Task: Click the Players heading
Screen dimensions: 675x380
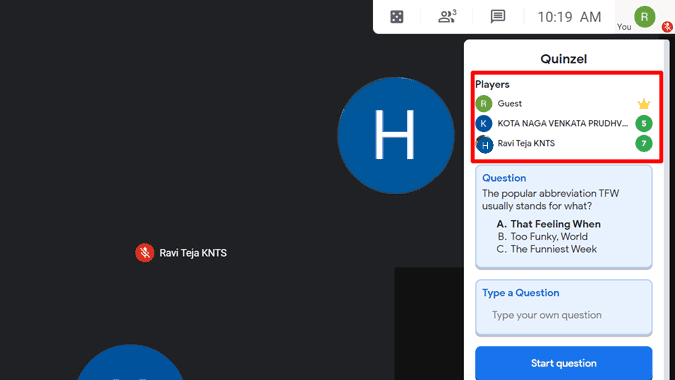Action: click(492, 84)
